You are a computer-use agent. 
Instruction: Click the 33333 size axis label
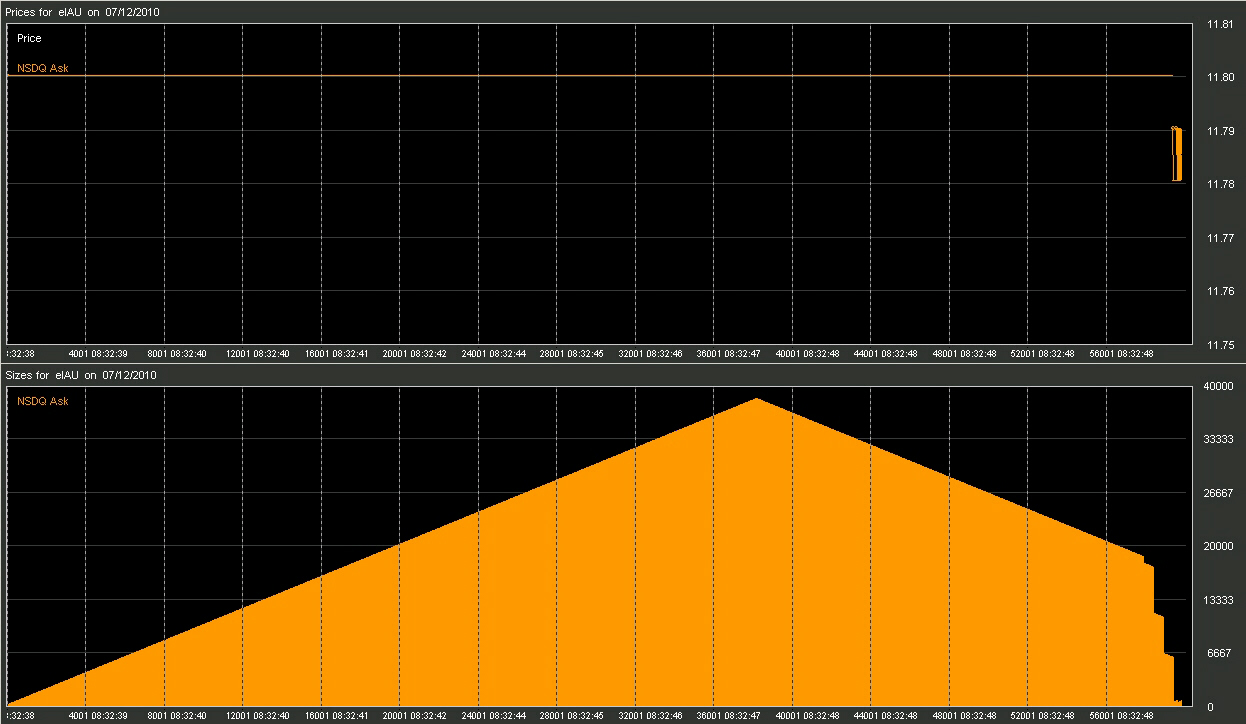pyautogui.click(x=1218, y=440)
